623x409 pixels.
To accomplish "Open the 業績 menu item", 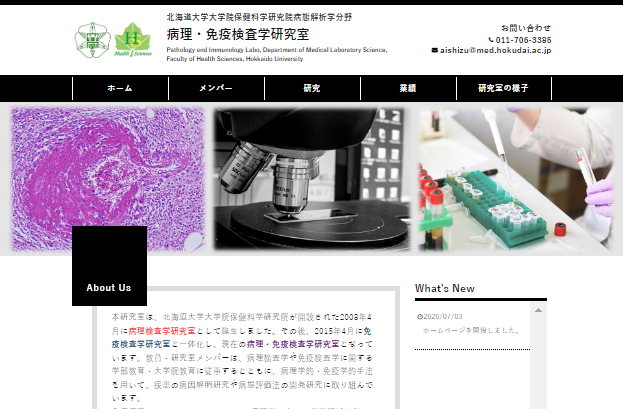I will click(408, 88).
